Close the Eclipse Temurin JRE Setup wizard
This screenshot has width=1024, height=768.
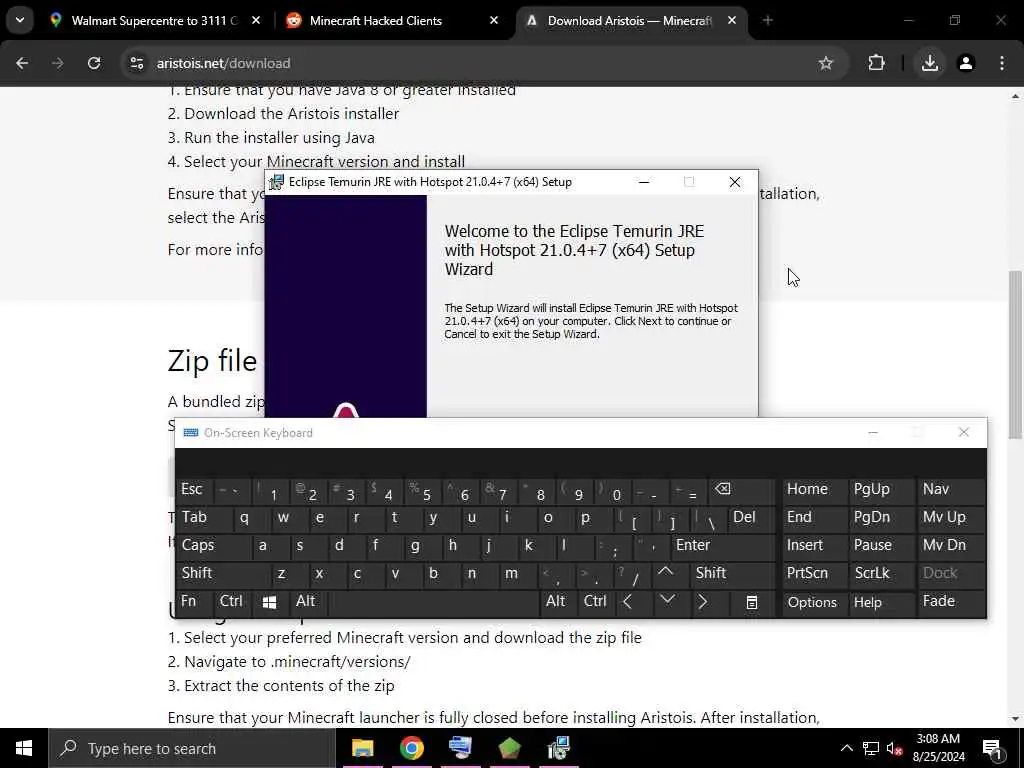pos(735,182)
